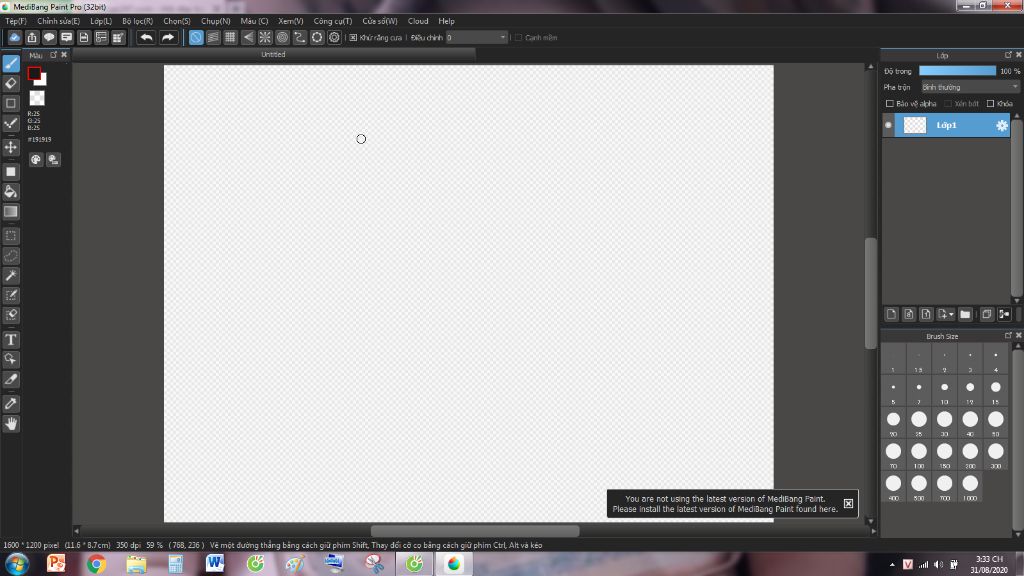Enable vanishing point snap

[248, 37]
